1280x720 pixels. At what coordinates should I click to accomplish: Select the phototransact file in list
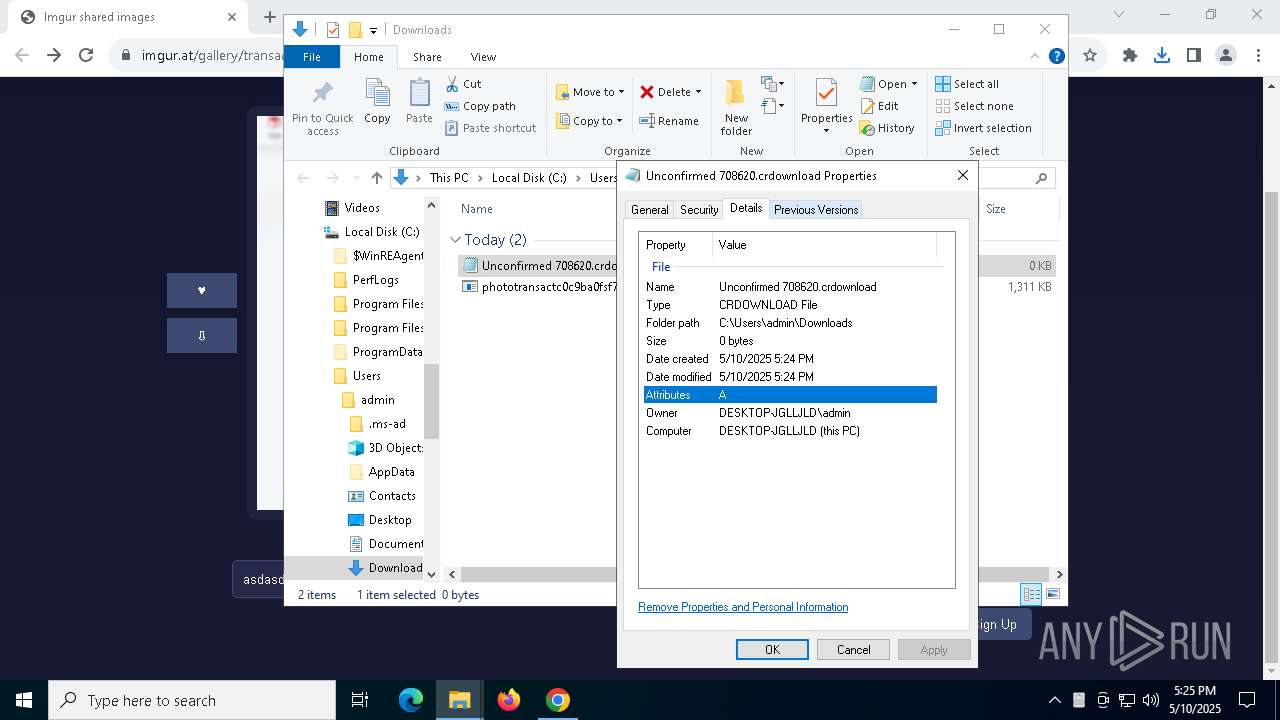tap(540, 287)
